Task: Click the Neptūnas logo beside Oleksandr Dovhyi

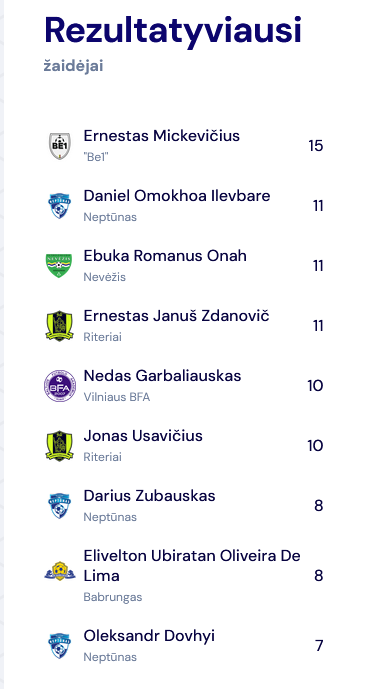Action: click(x=60, y=645)
